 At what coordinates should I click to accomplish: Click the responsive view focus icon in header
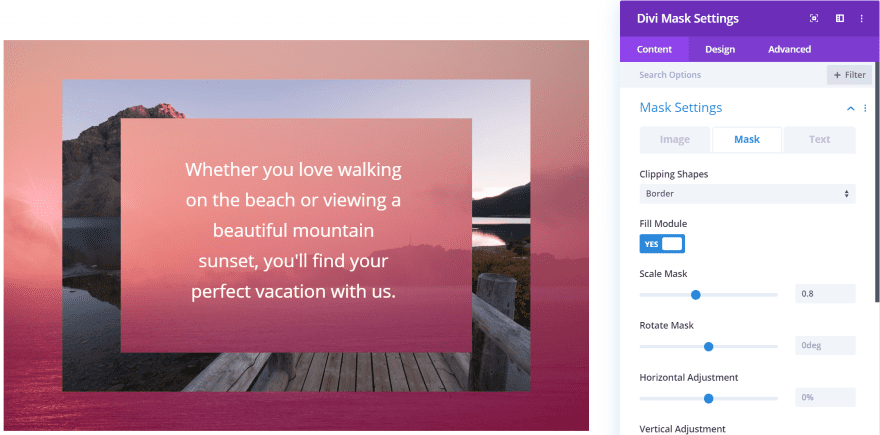point(814,19)
